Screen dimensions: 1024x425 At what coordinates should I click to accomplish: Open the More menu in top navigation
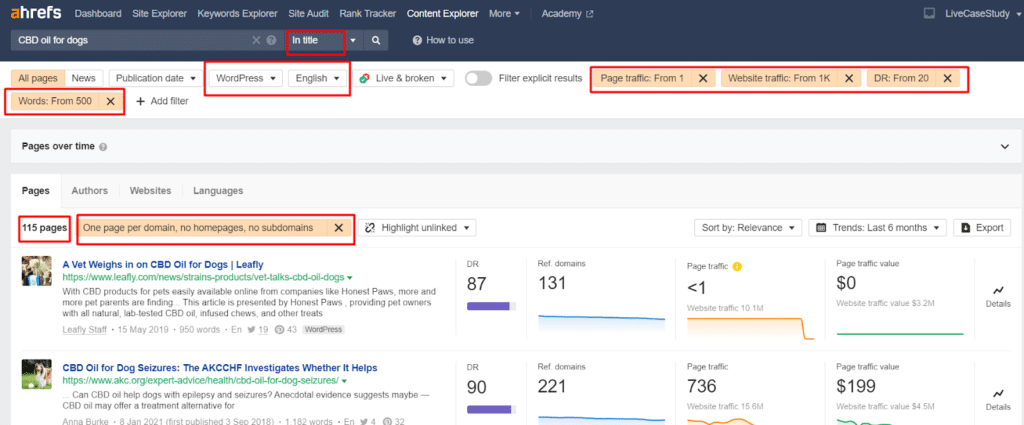point(504,13)
